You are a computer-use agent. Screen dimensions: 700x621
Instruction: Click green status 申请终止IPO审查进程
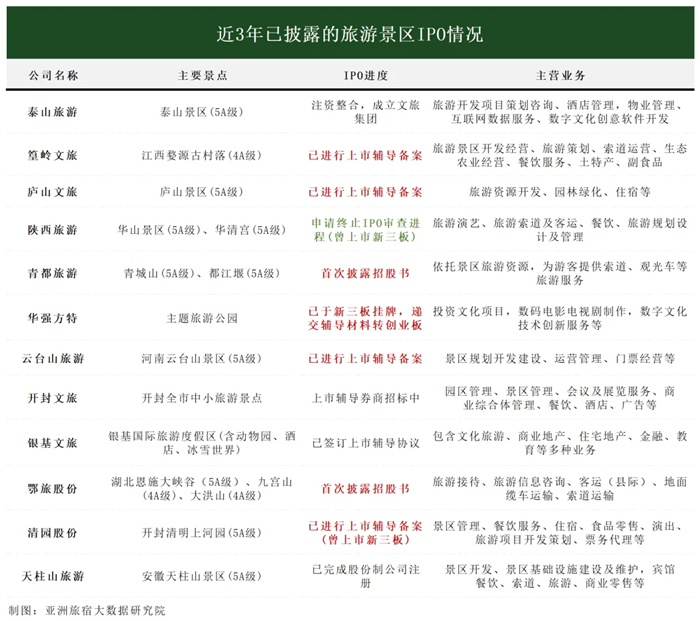[366, 230]
